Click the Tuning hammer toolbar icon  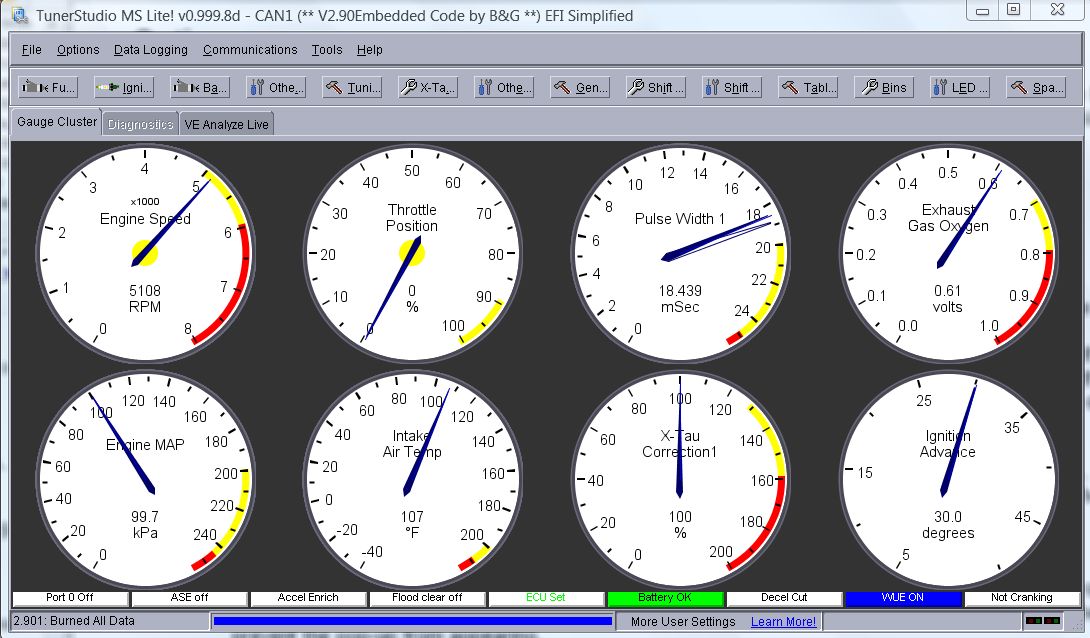point(352,87)
